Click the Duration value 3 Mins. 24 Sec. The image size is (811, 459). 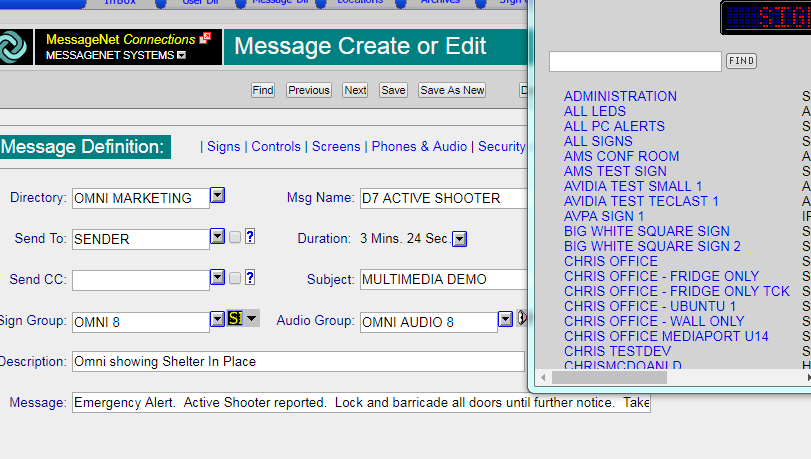(404, 239)
